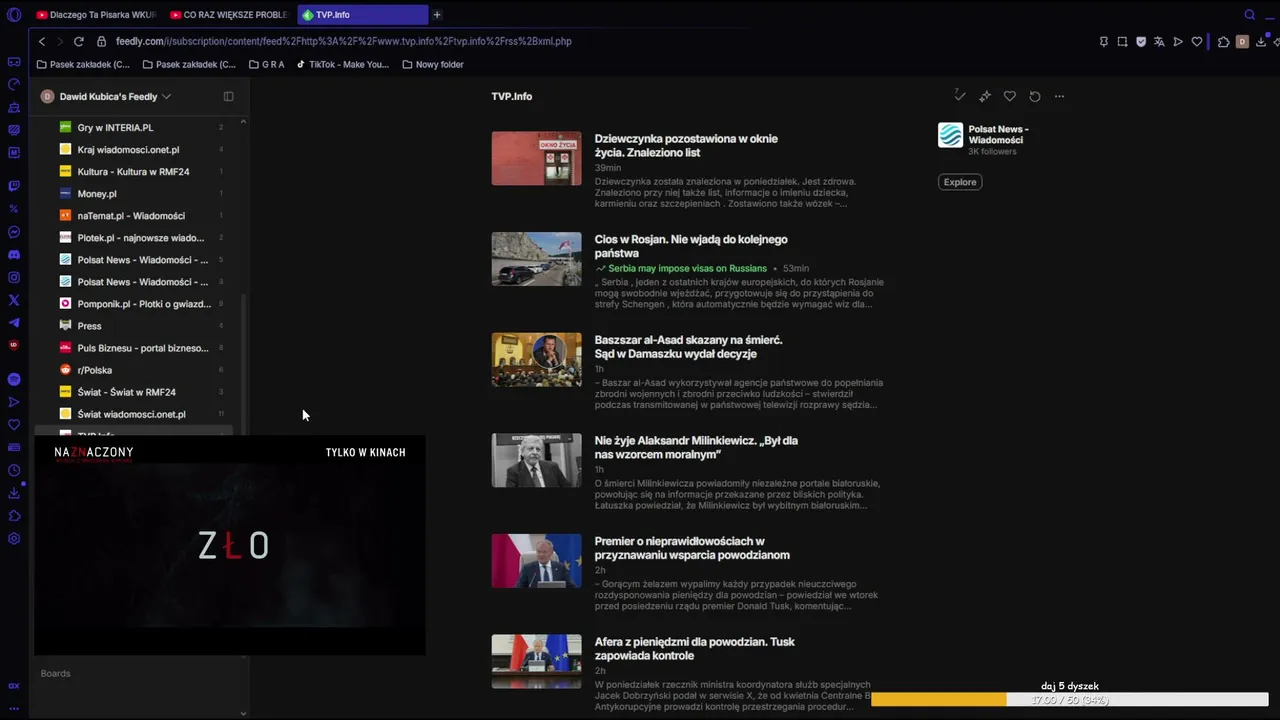Open Twitch in the Opera sidebar

tap(14, 186)
